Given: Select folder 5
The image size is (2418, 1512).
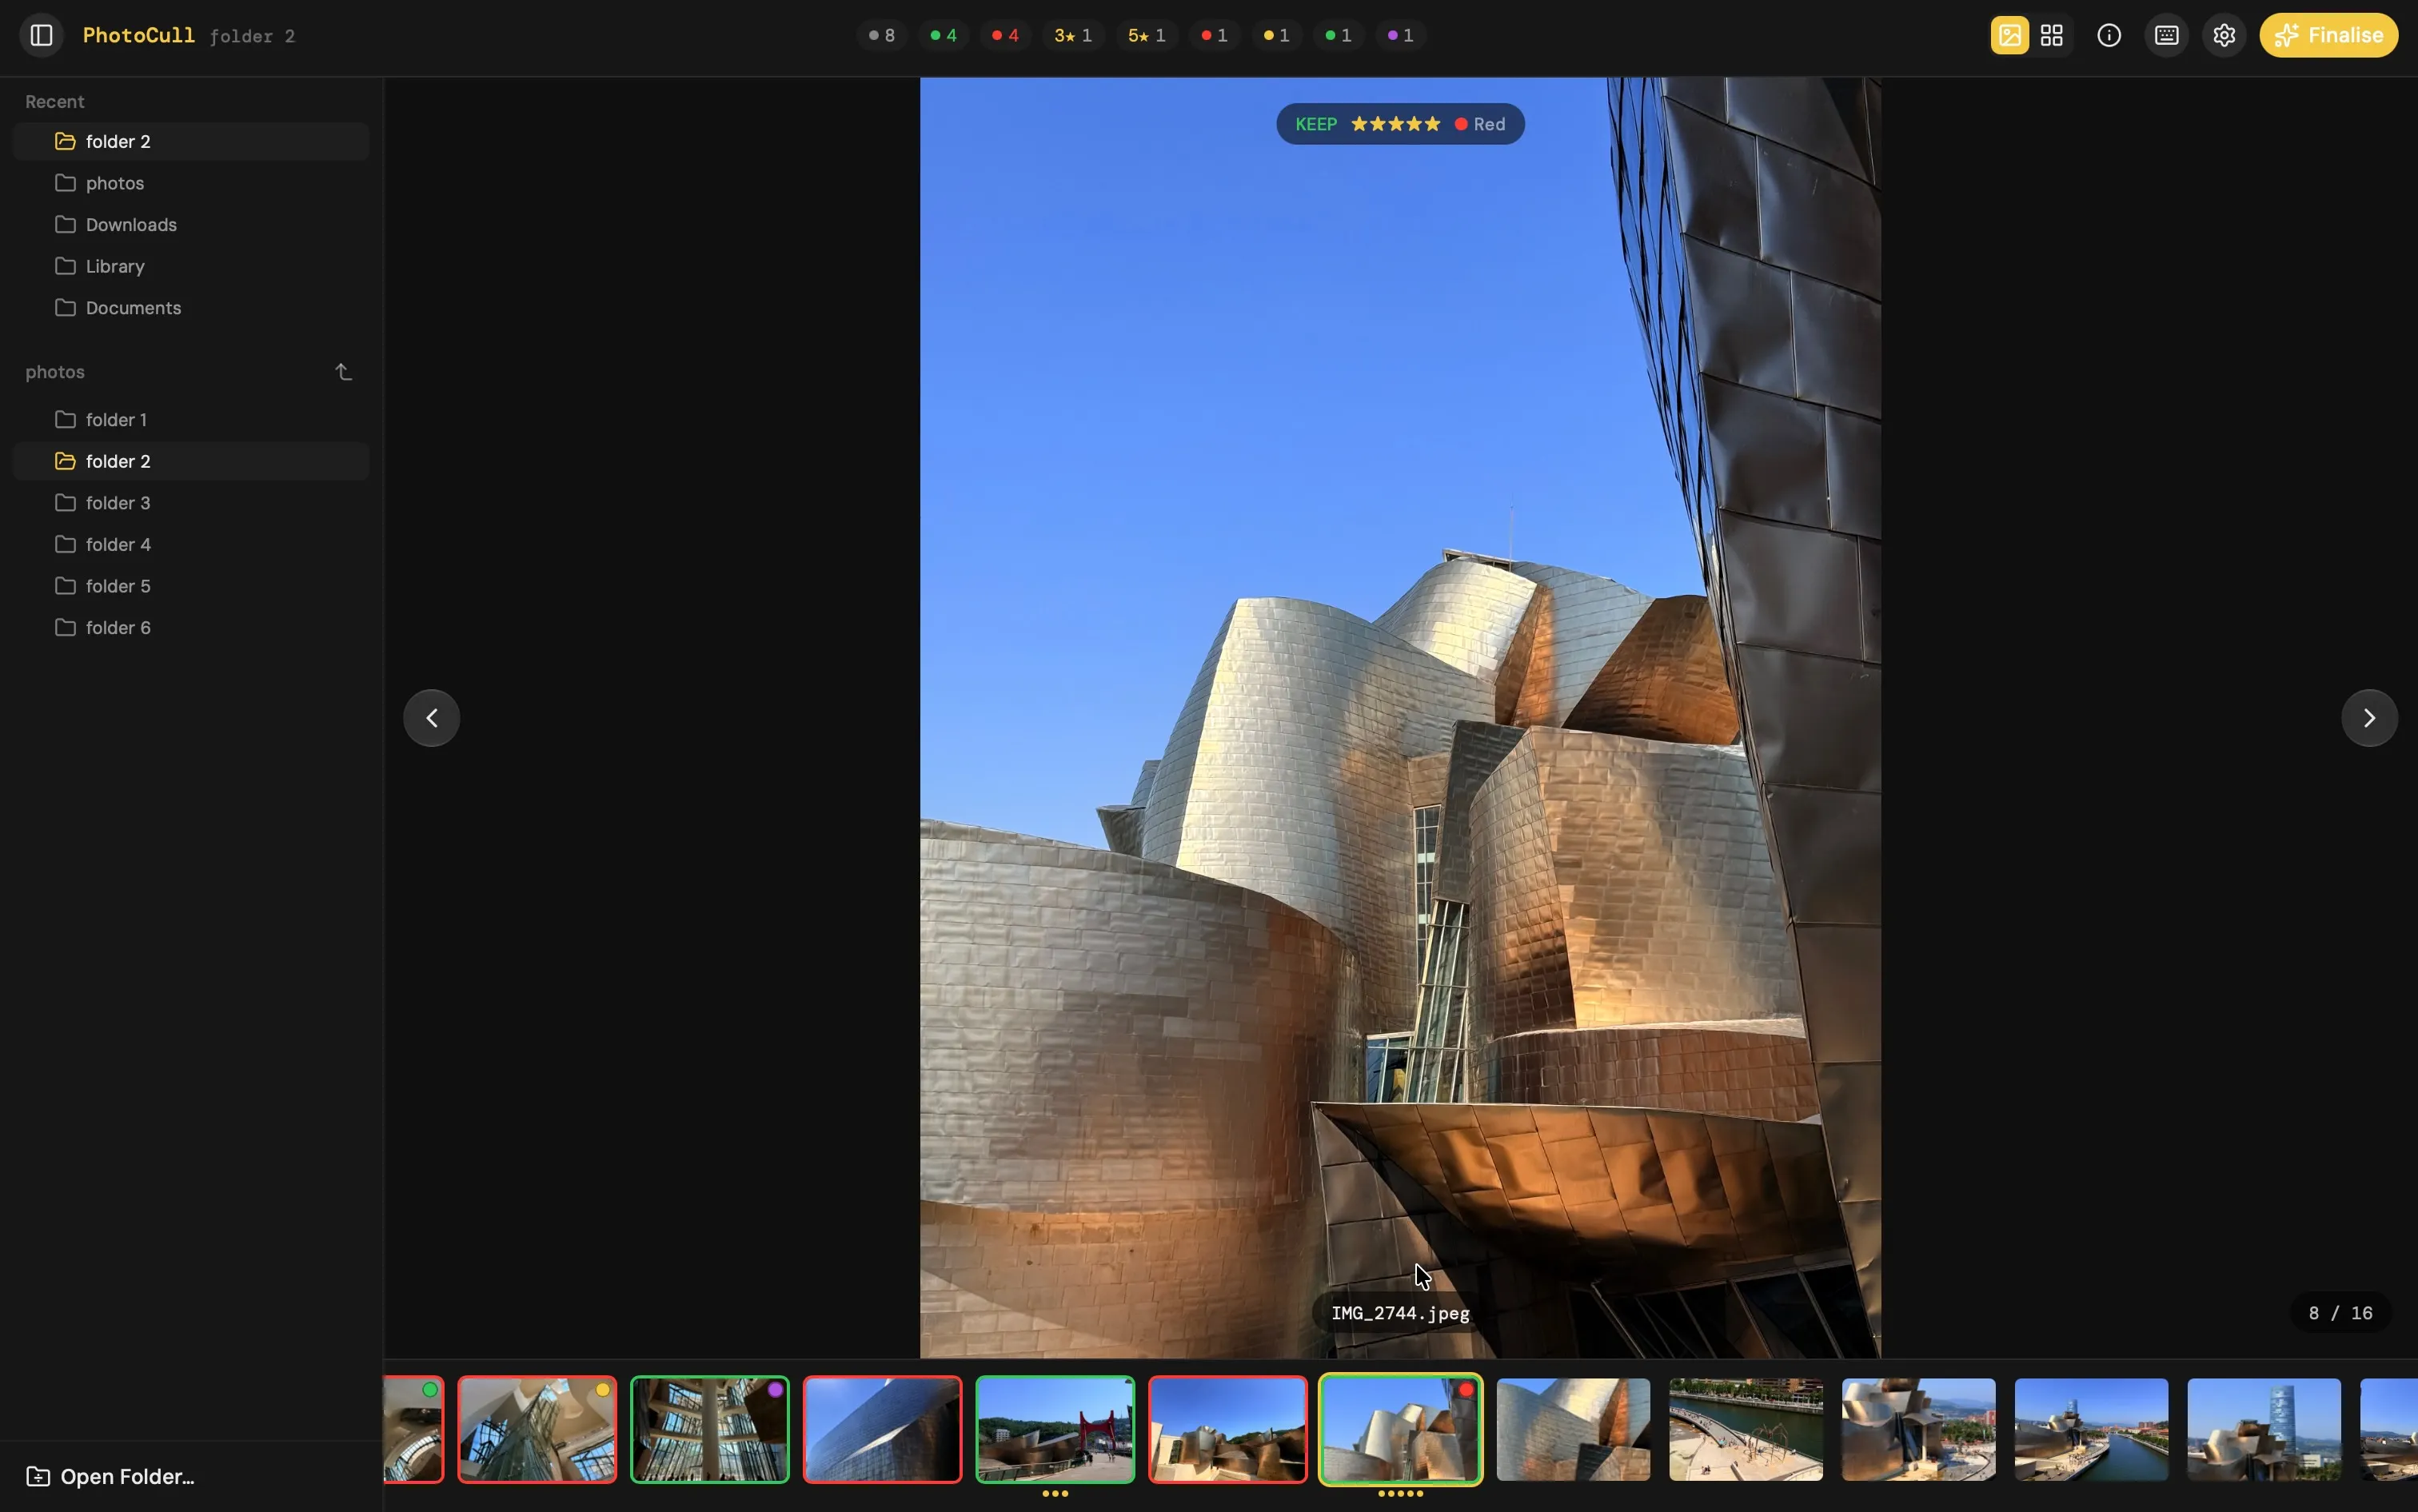Looking at the screenshot, I should (x=191, y=585).
